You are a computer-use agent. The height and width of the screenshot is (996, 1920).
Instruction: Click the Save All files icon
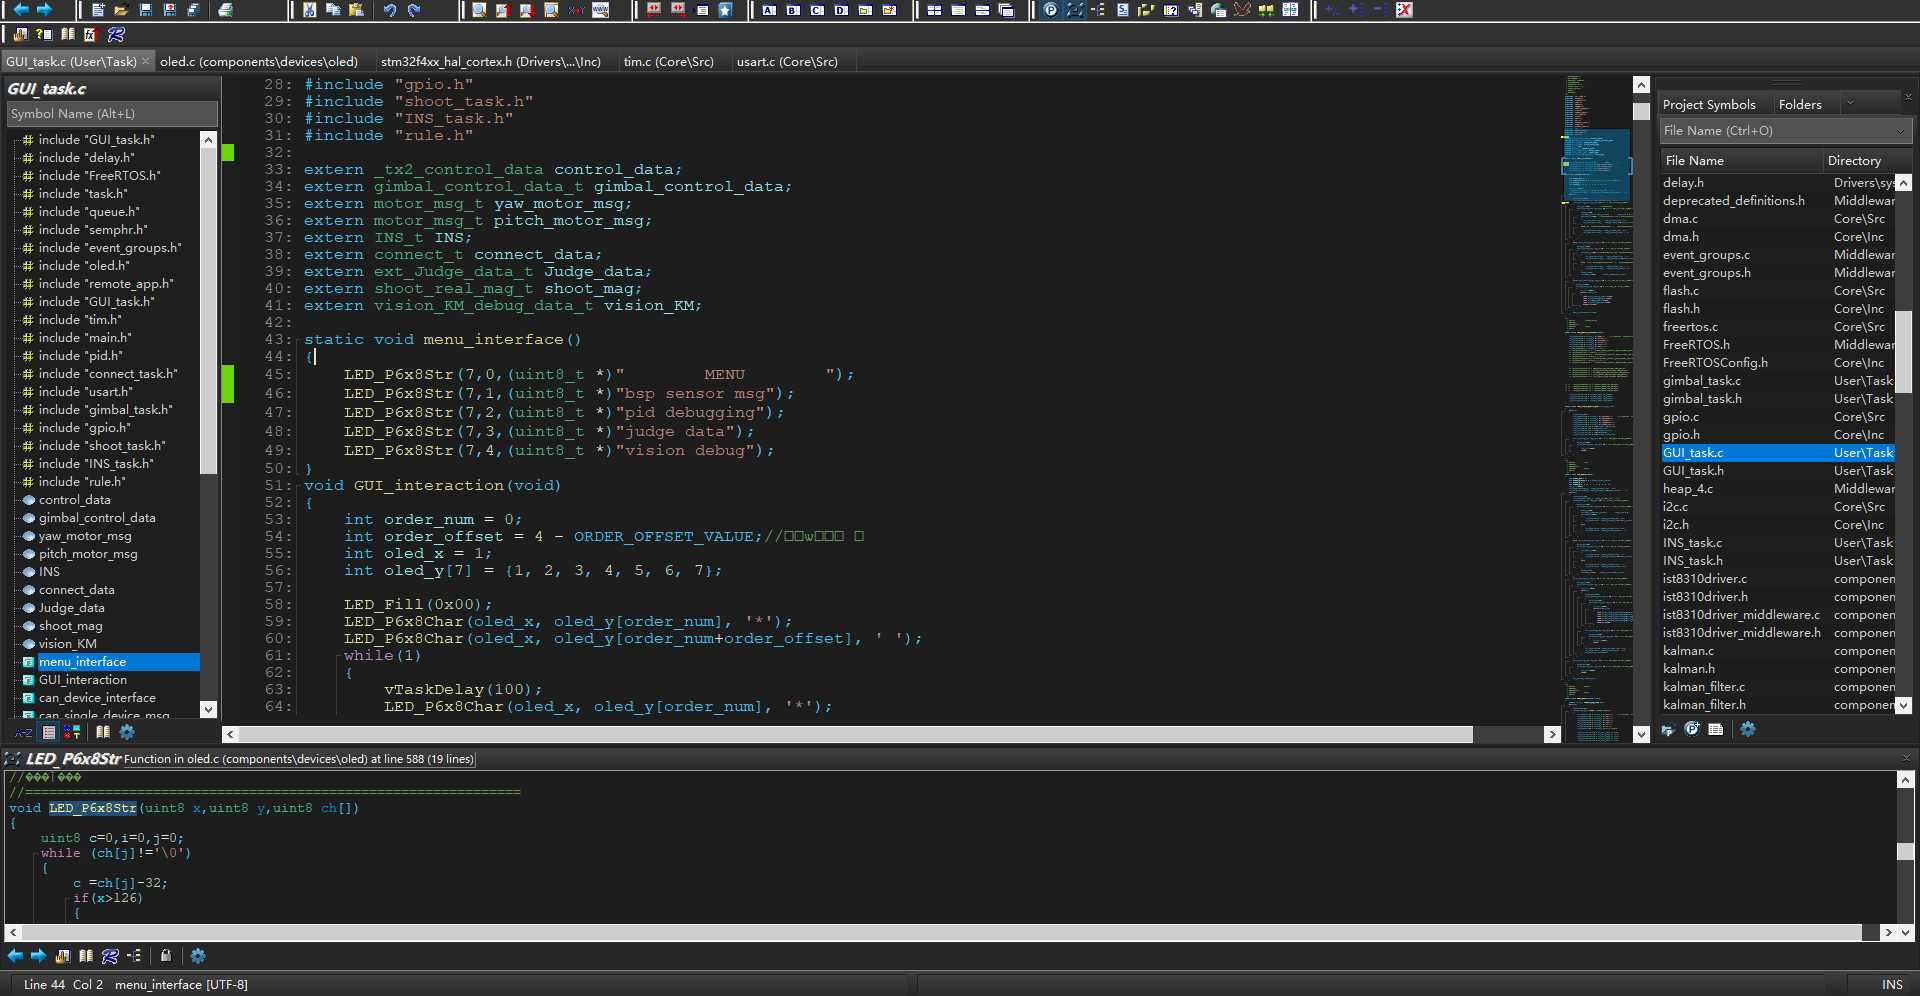[193, 10]
